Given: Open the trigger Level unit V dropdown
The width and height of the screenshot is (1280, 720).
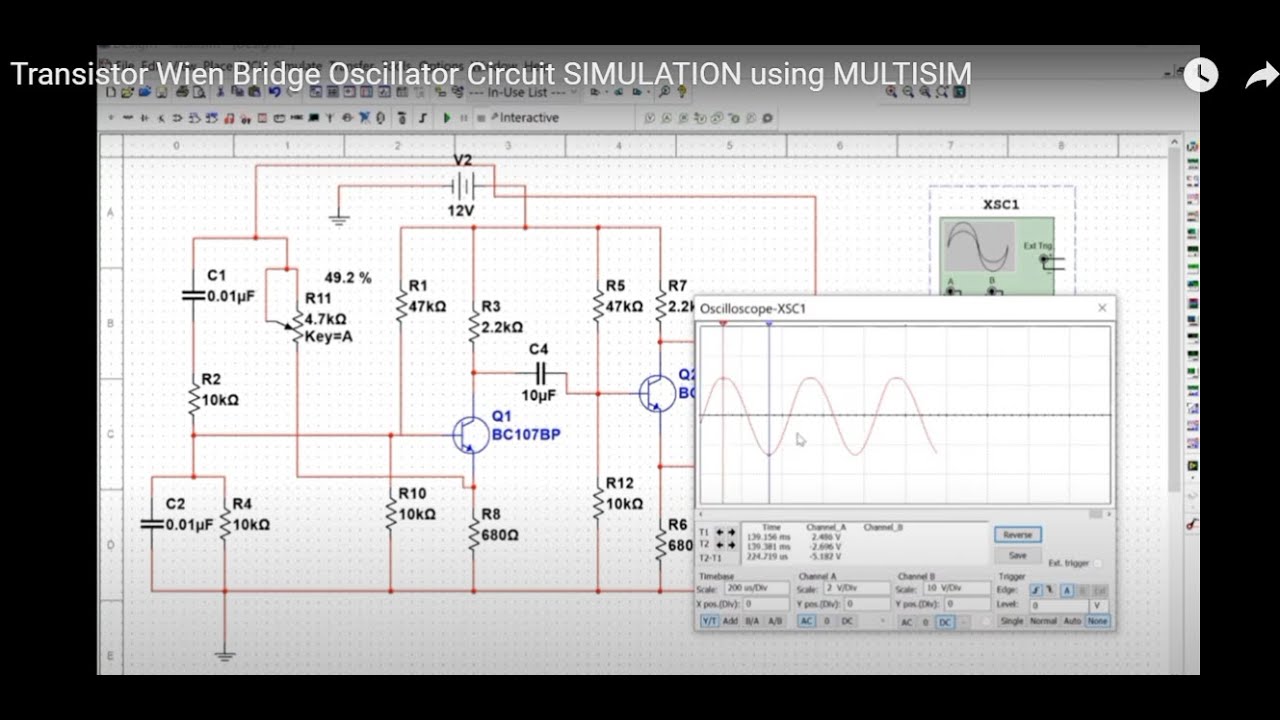Looking at the screenshot, I should (x=1099, y=606).
